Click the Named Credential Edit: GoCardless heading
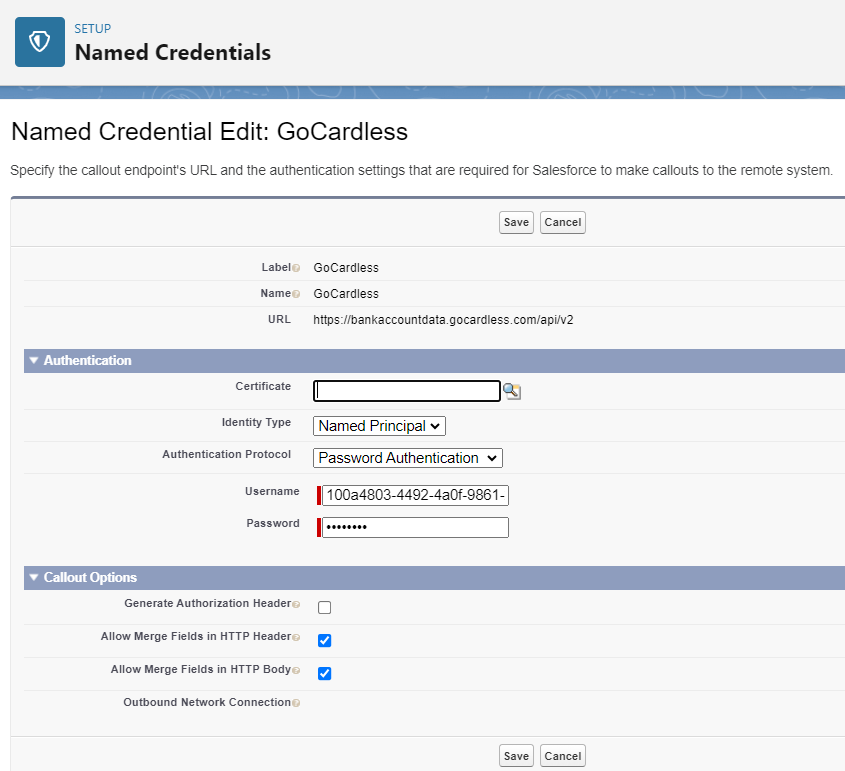 (x=210, y=132)
